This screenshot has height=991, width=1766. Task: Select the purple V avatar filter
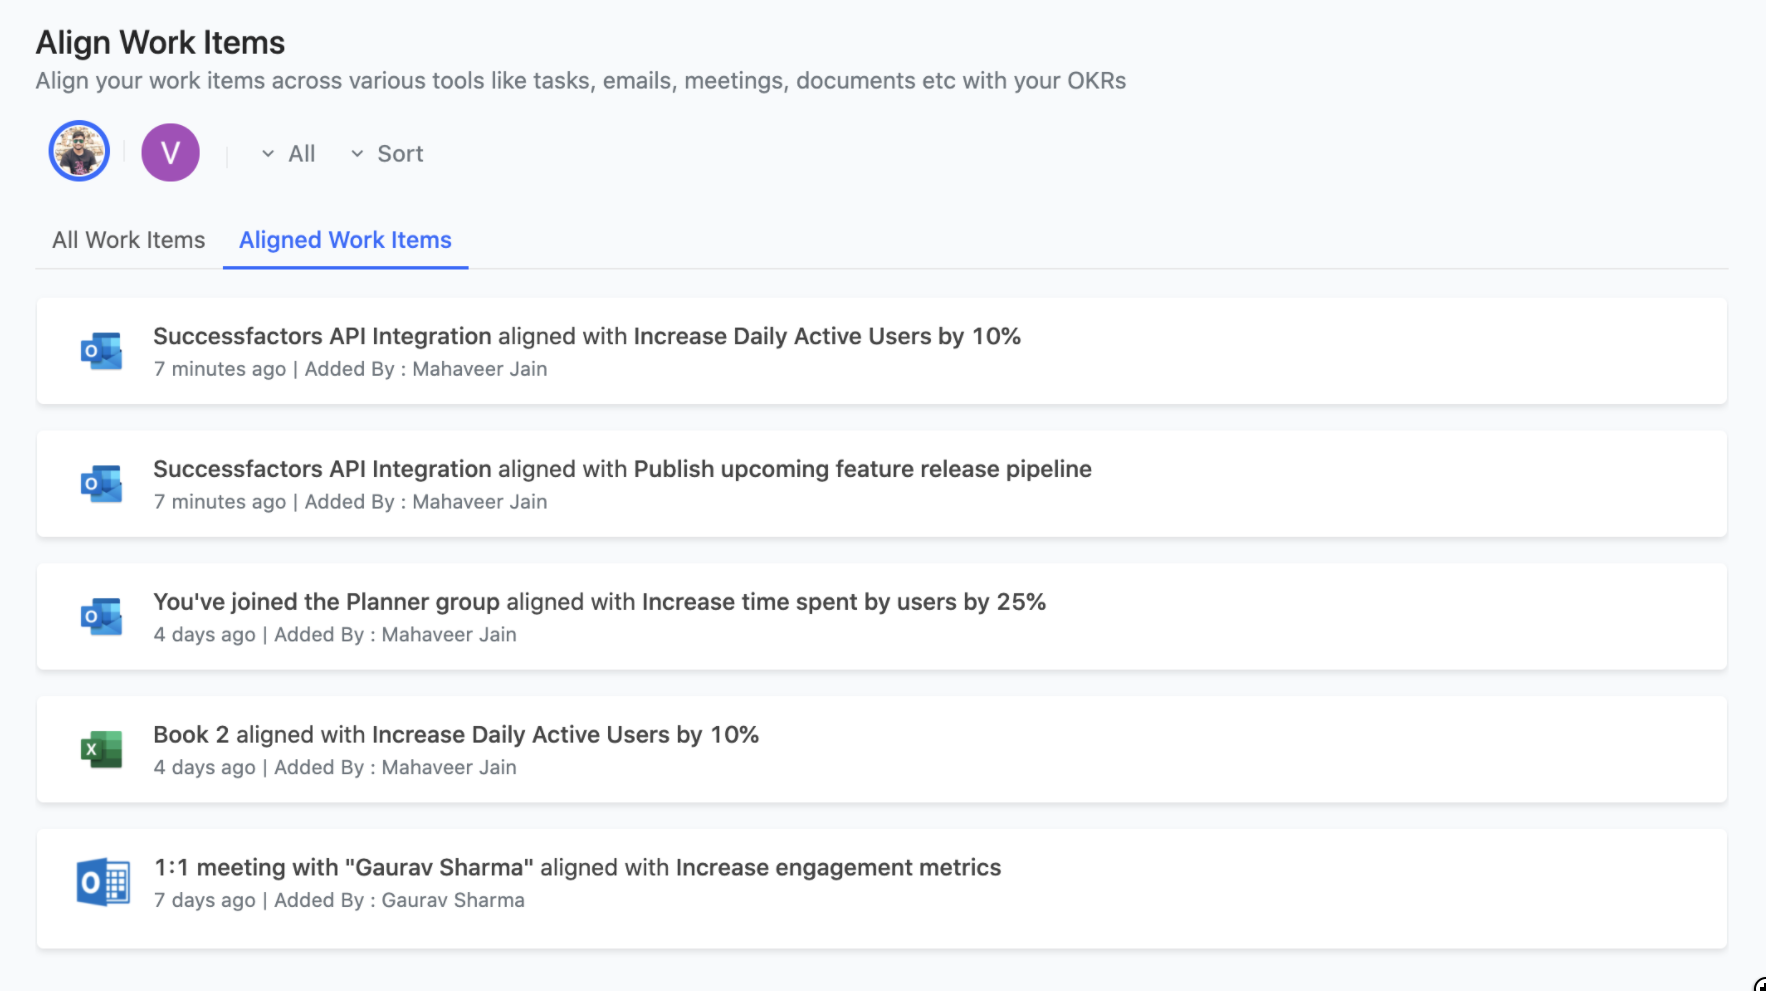point(170,152)
